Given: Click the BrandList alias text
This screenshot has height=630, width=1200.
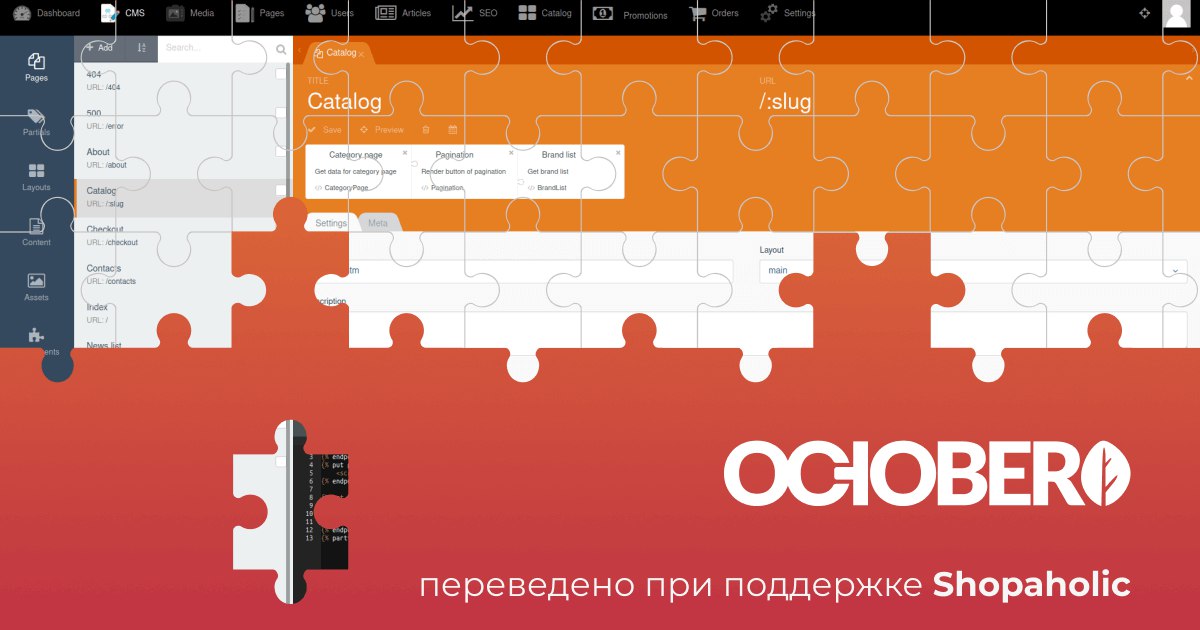Looking at the screenshot, I should coord(552,188).
